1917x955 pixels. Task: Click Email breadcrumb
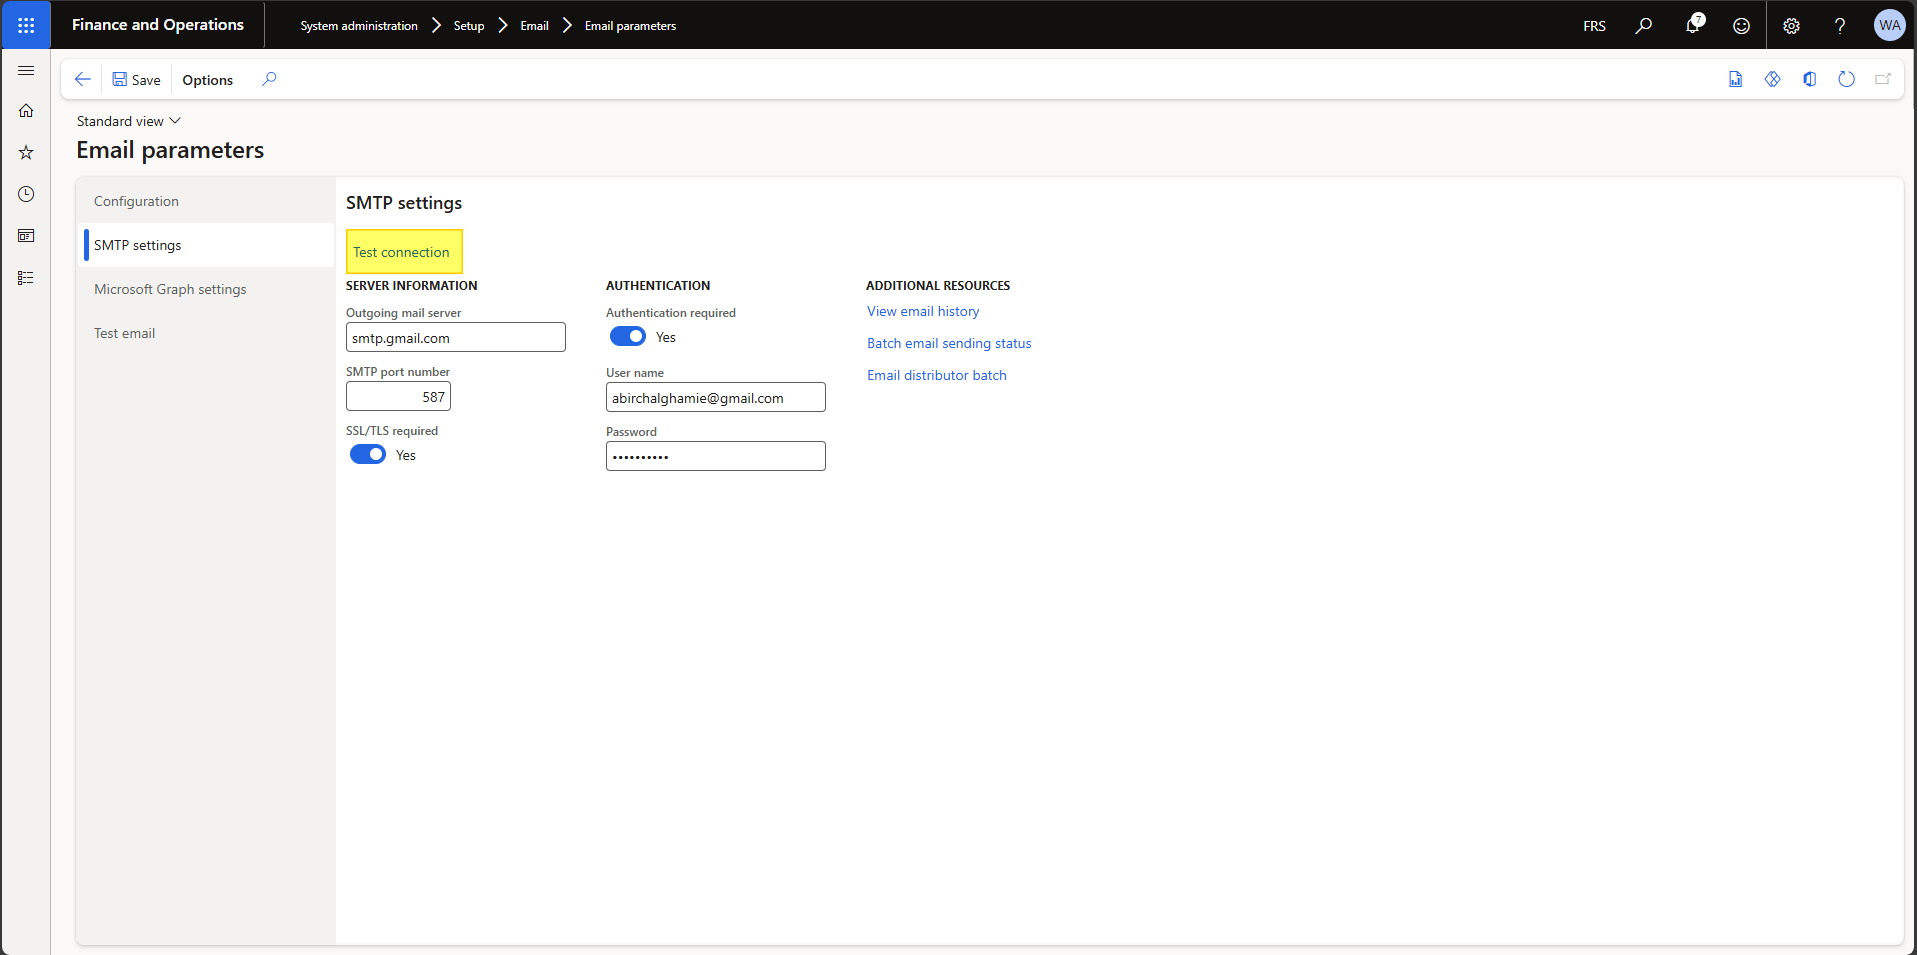[534, 26]
